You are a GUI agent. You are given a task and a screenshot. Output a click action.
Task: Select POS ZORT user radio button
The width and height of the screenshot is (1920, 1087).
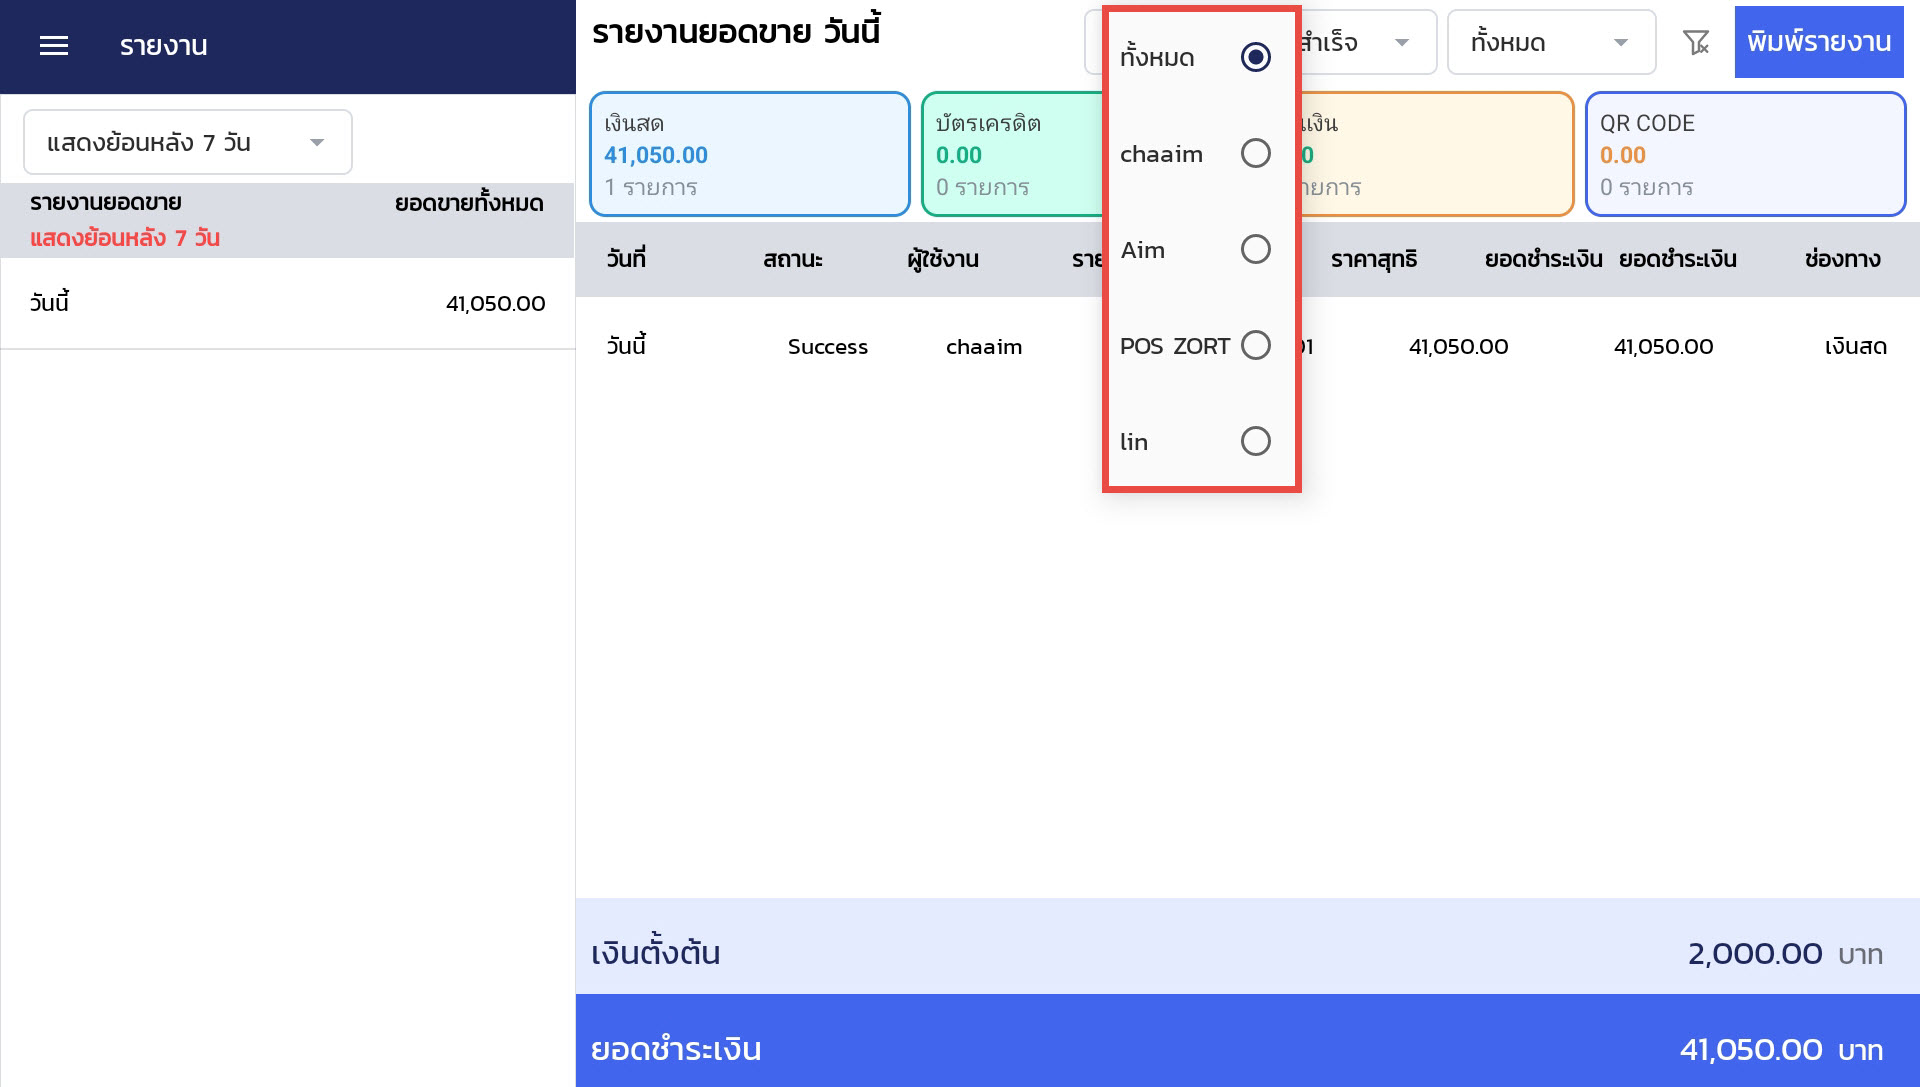1255,345
